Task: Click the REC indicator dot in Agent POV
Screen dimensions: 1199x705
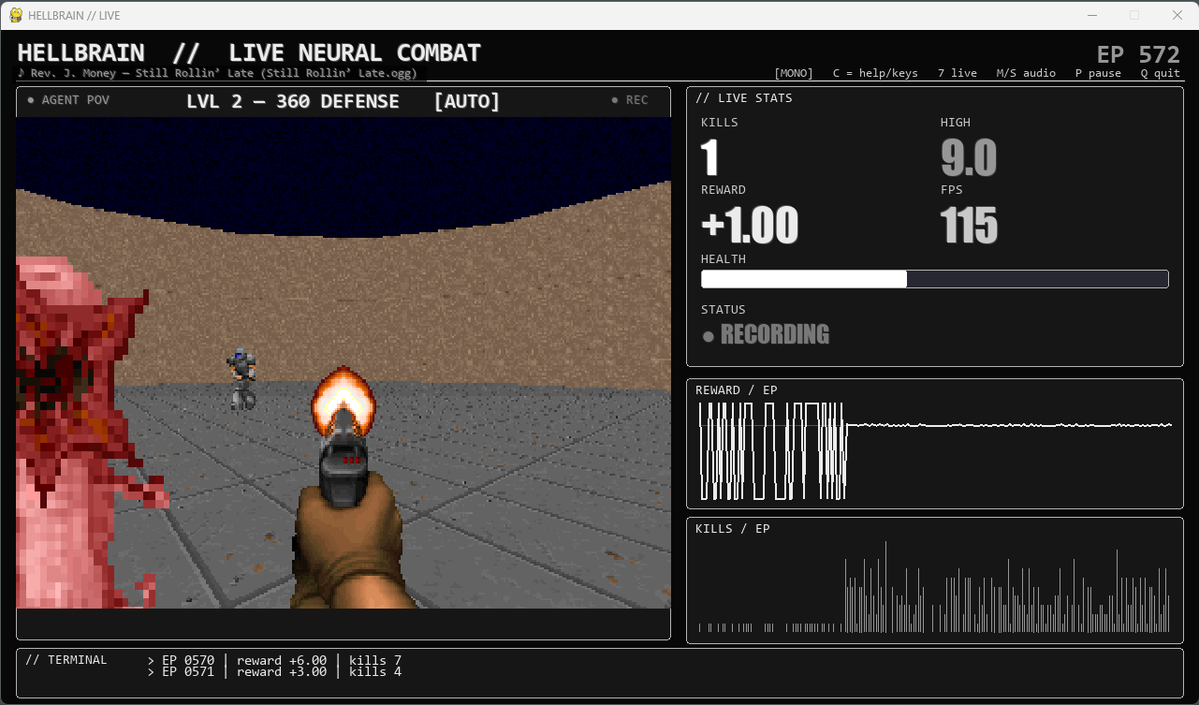Action: tap(615, 100)
